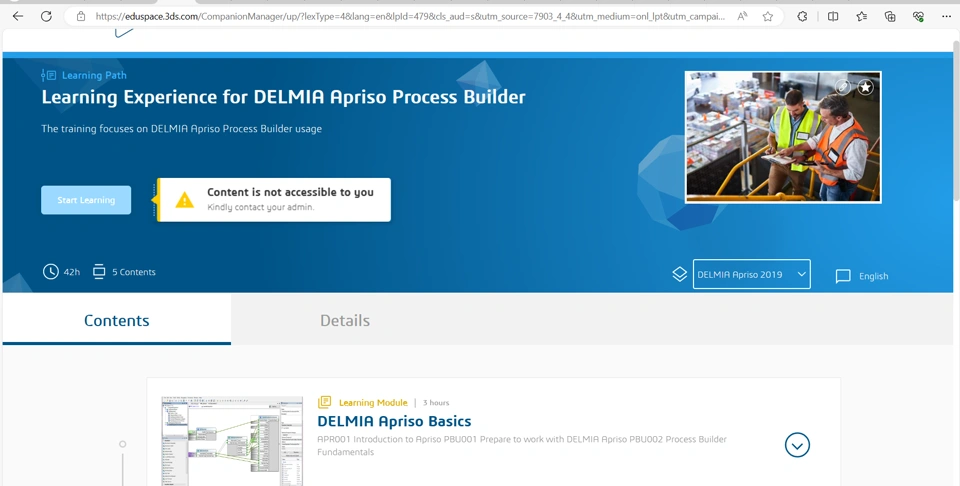The image size is (960, 486).
Task: Click the '3 hours' duration text
Action: tap(436, 403)
